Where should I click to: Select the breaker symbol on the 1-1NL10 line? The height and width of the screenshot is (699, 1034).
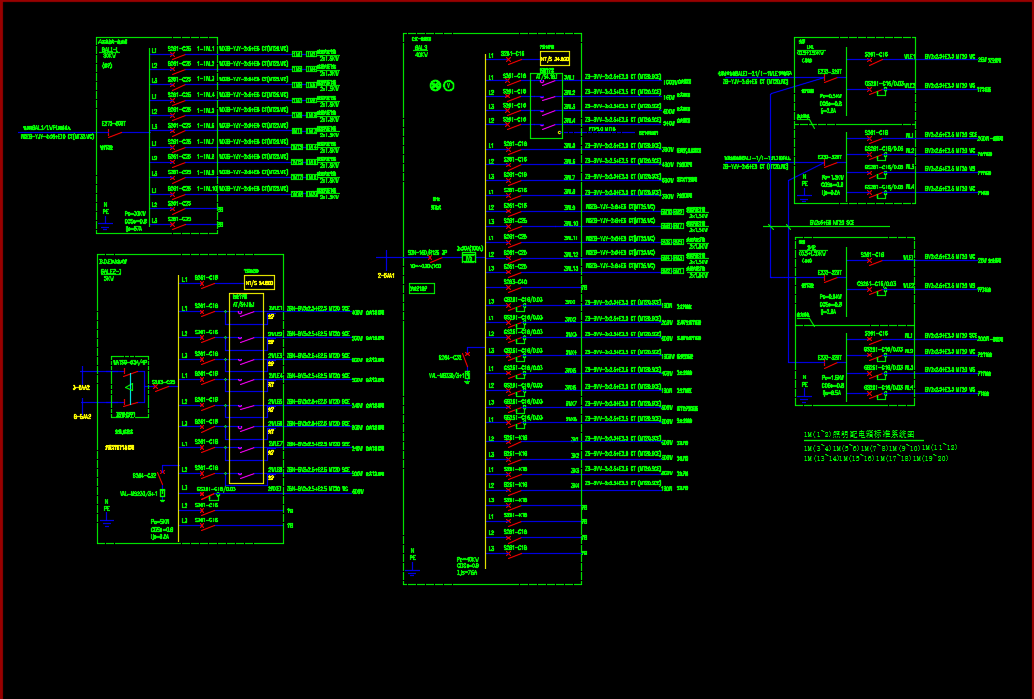(178, 194)
